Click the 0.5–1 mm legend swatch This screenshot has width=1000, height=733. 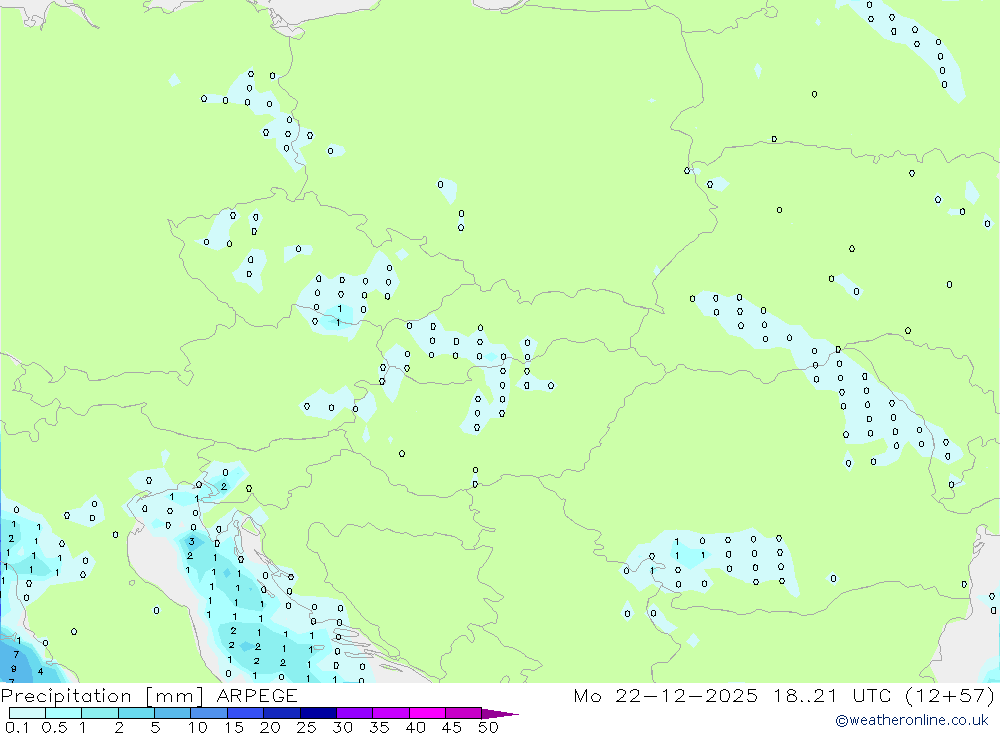64,713
